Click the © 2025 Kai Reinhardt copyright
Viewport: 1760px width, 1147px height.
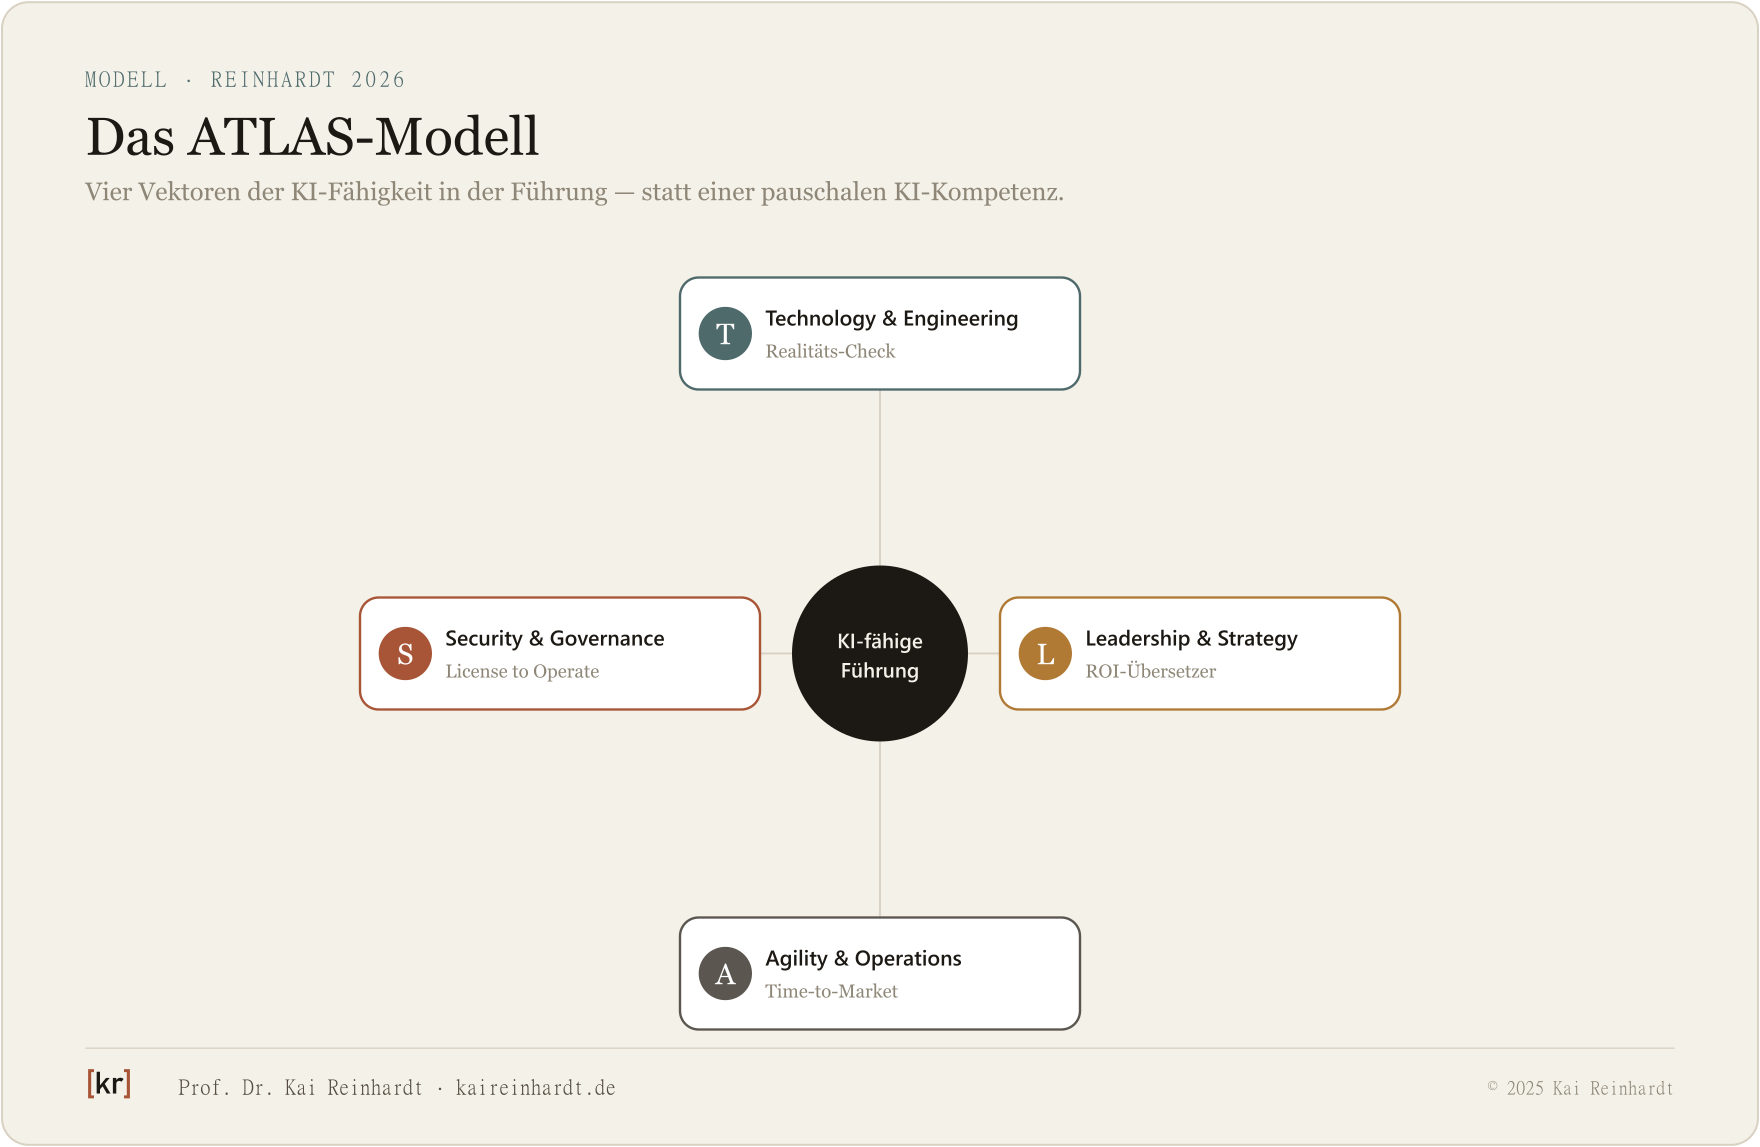pyautogui.click(x=1580, y=1088)
